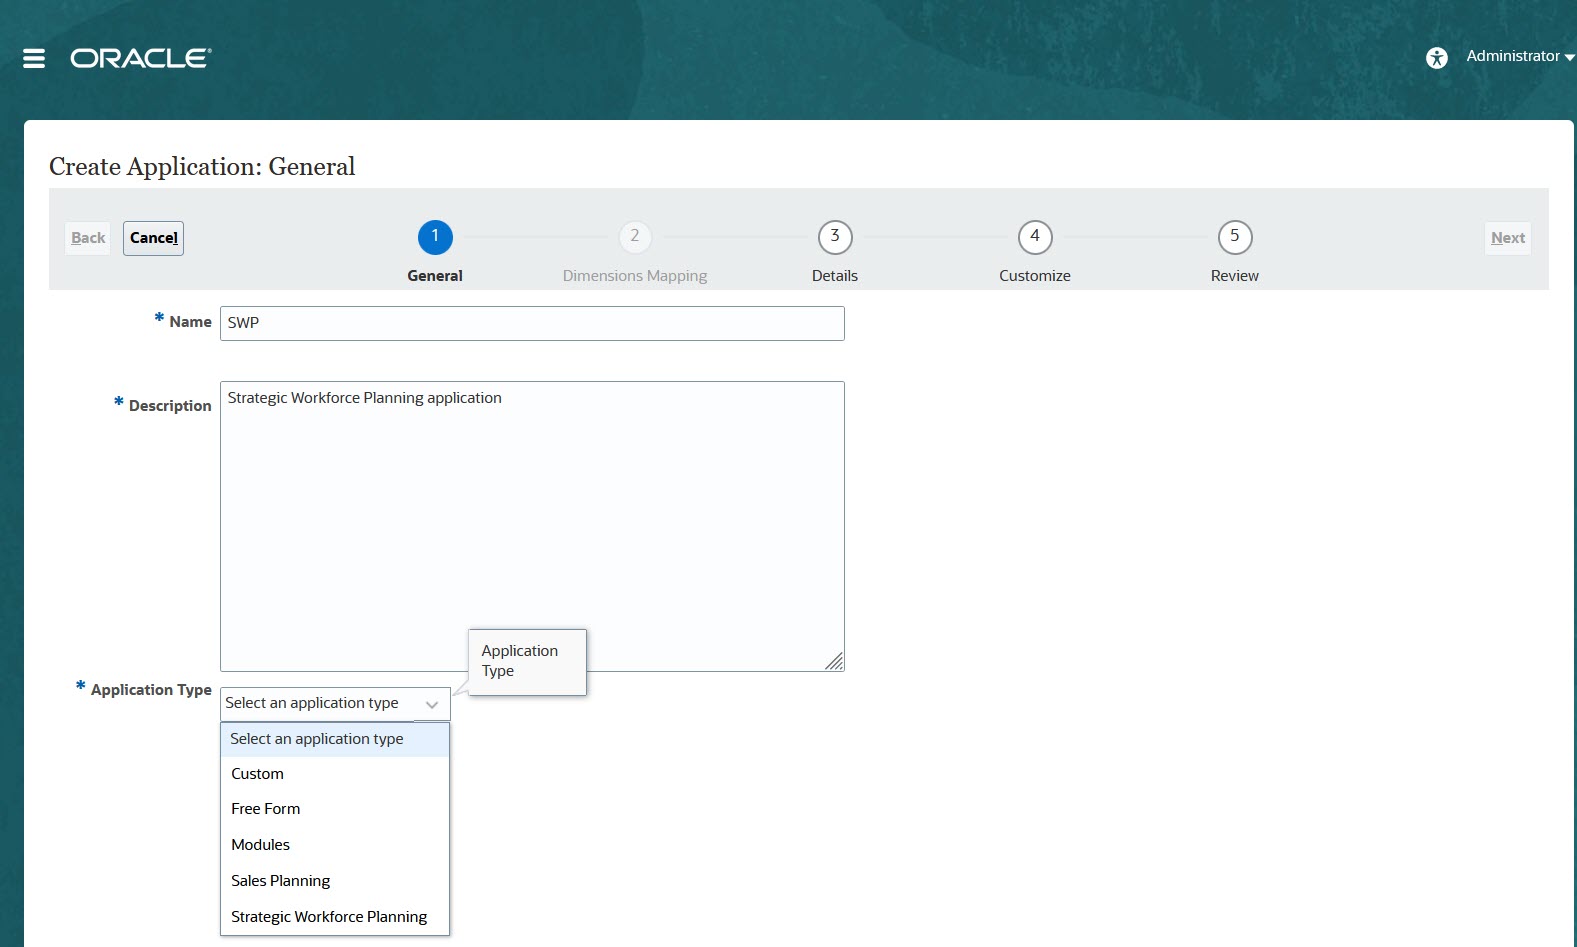Click the Name field label
This screenshot has width=1577, height=947.
pos(190,322)
